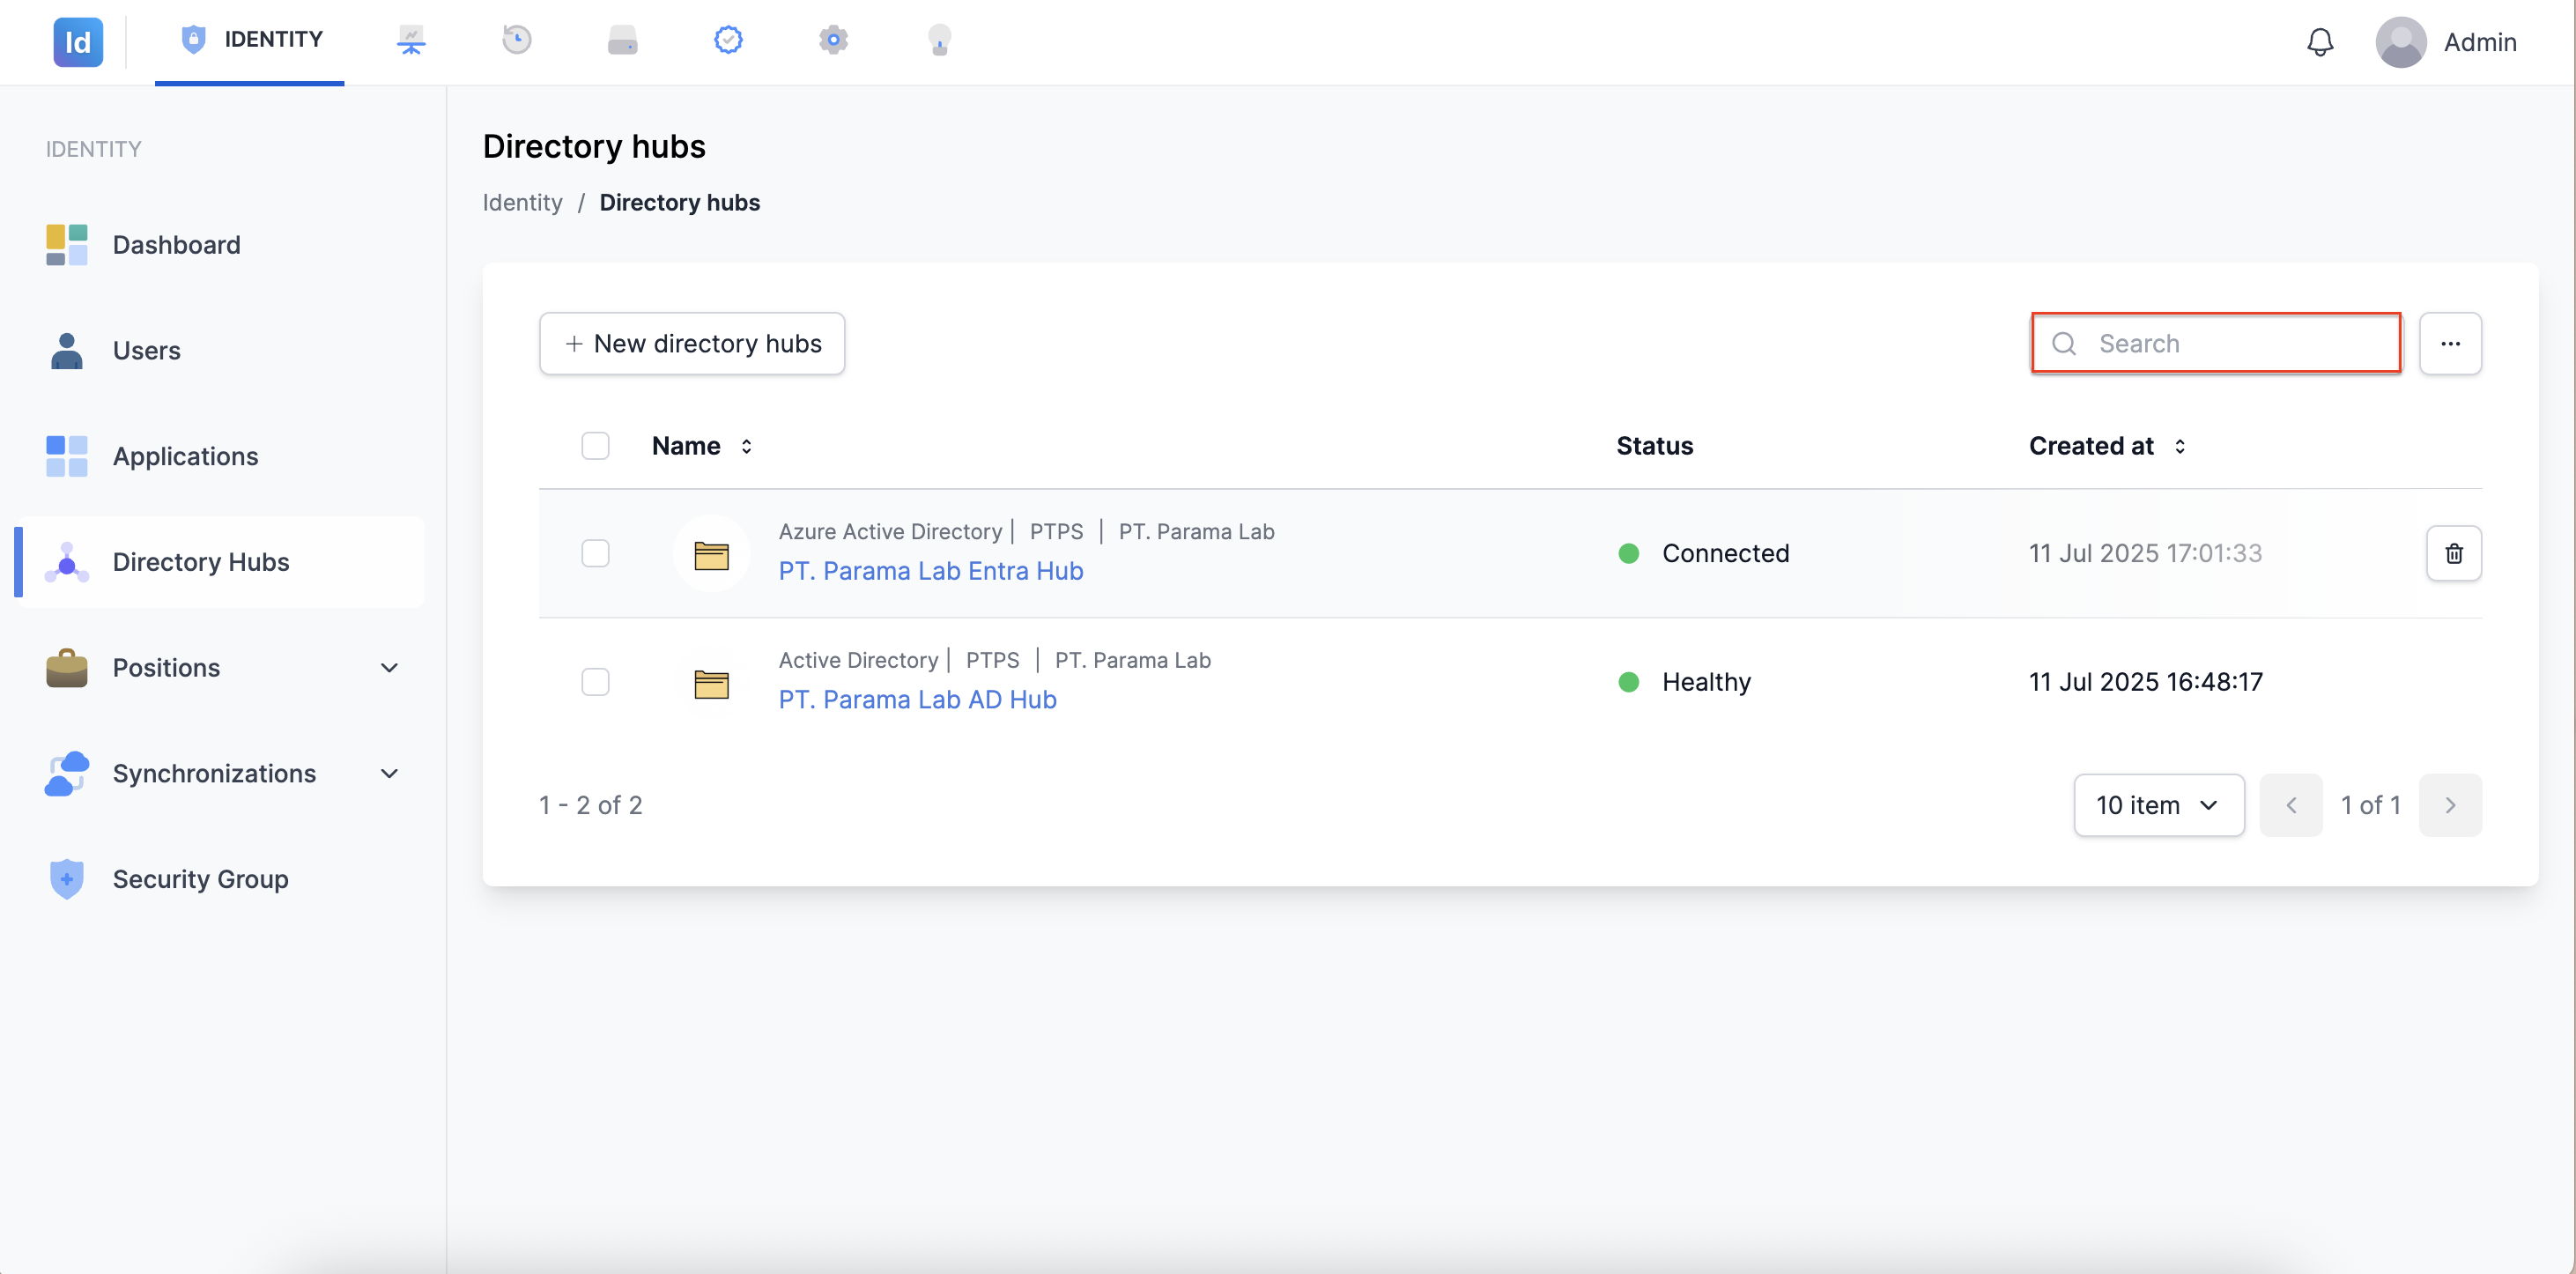This screenshot has width=2576, height=1274.
Task: Click the green dot beside Healthy
Action: point(1629,682)
